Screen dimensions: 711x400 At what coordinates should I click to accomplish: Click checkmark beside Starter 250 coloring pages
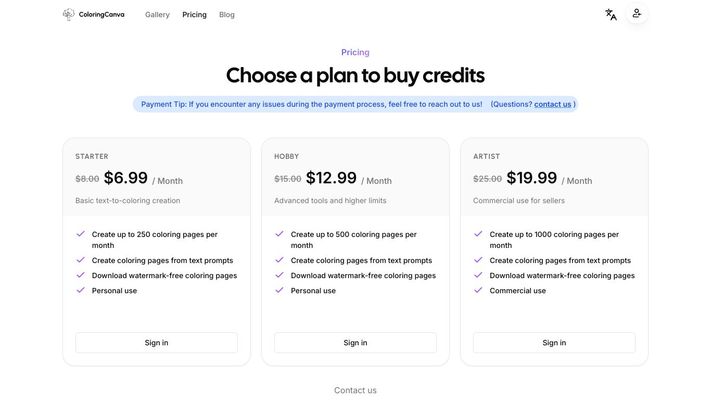[80, 234]
